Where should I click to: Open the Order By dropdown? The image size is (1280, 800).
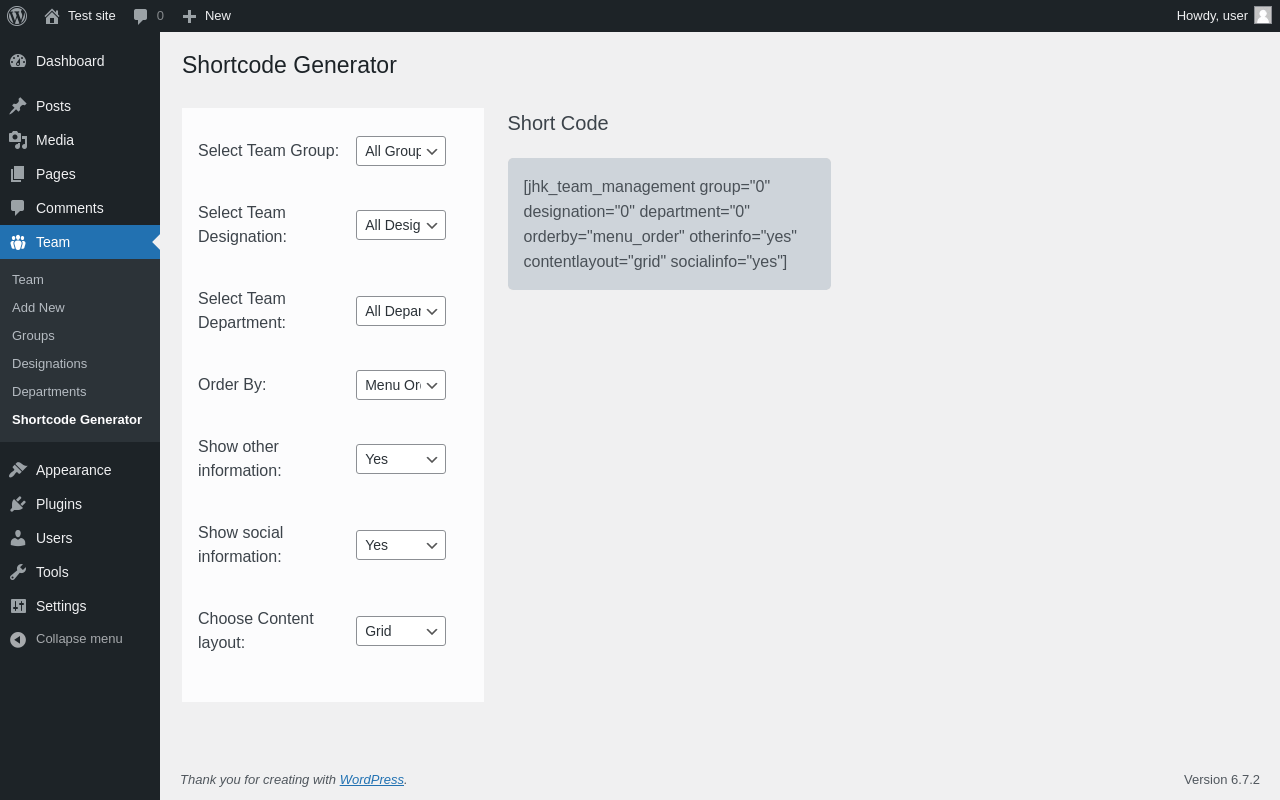400,385
